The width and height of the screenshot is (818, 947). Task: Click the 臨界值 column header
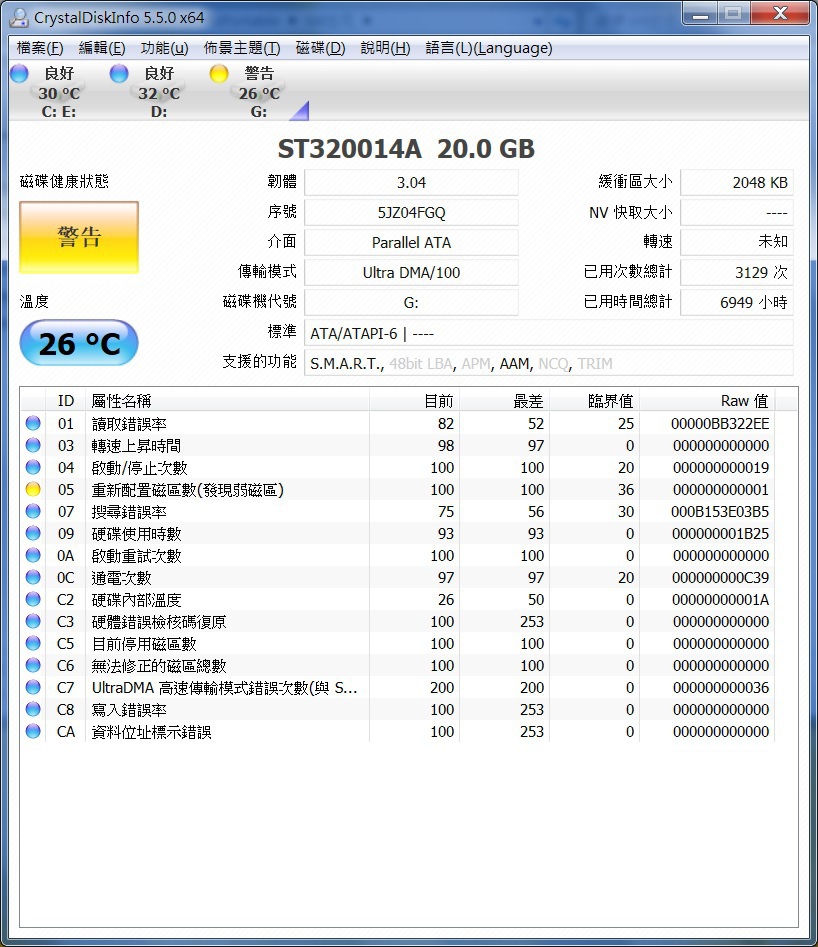(x=594, y=401)
